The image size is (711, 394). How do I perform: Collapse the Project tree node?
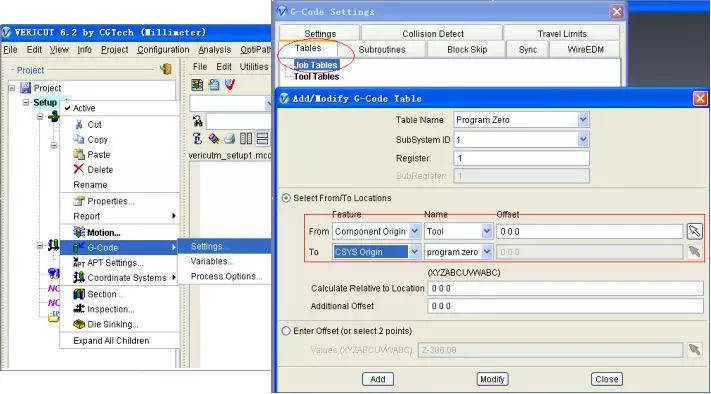[12, 88]
